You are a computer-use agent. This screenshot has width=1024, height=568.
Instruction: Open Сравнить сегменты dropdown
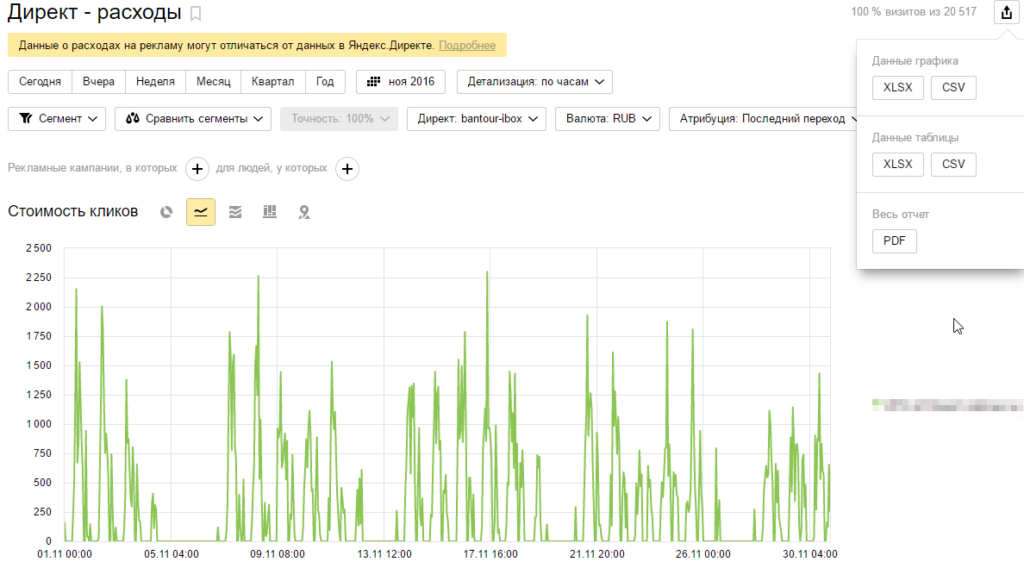[x=193, y=119]
